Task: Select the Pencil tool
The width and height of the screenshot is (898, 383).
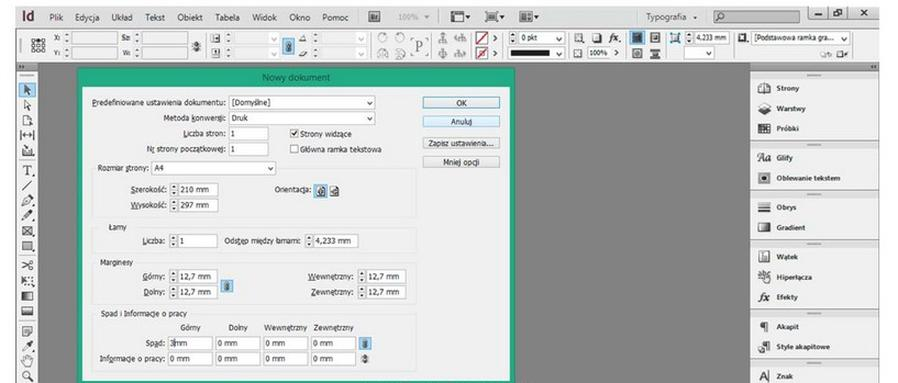Action: pos(27,216)
